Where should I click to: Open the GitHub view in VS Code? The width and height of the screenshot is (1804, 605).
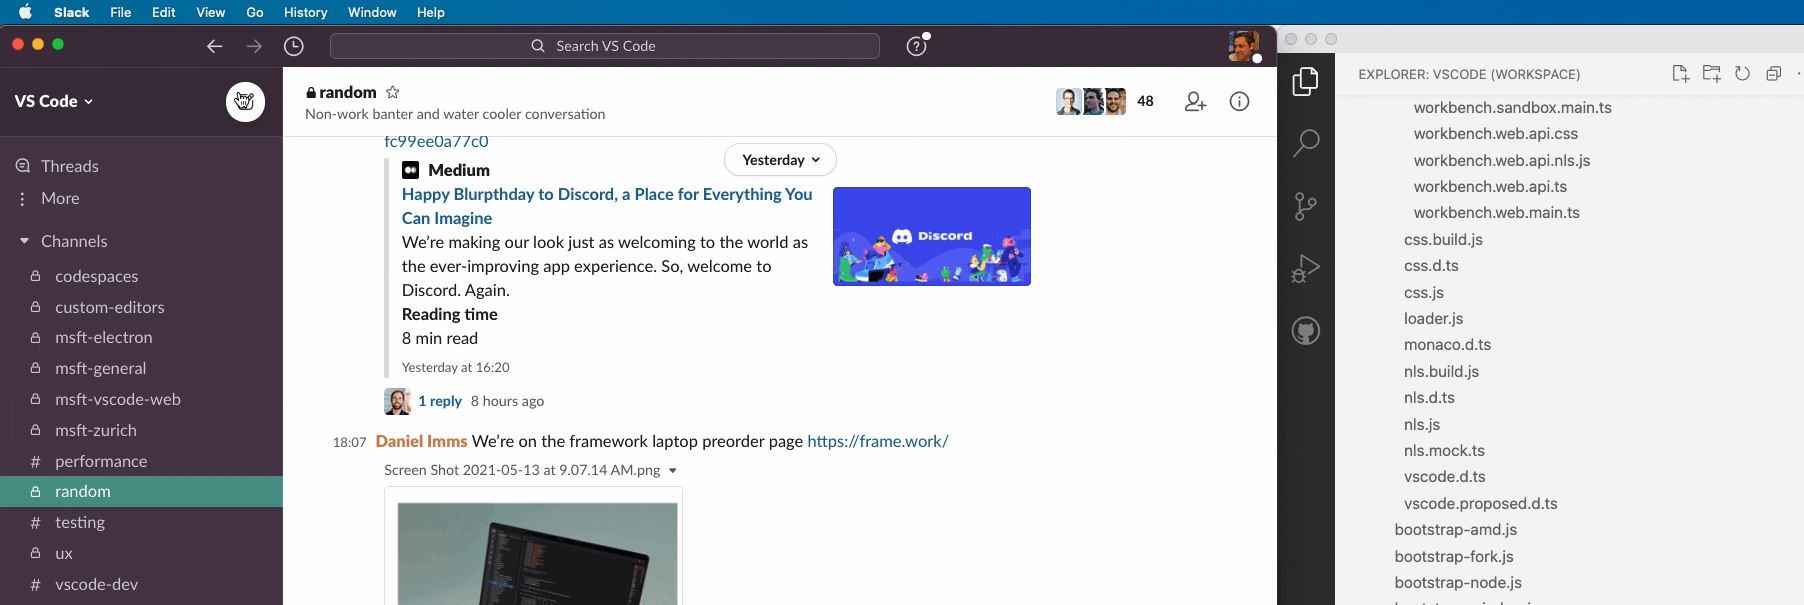coord(1306,331)
